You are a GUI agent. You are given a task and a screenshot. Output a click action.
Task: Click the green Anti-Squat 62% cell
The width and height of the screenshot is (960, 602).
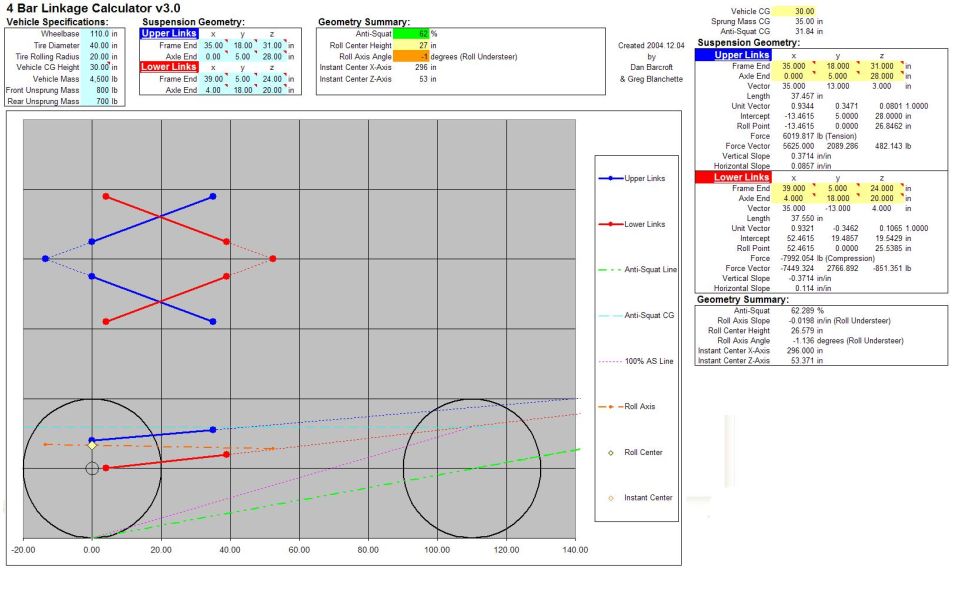[411, 34]
